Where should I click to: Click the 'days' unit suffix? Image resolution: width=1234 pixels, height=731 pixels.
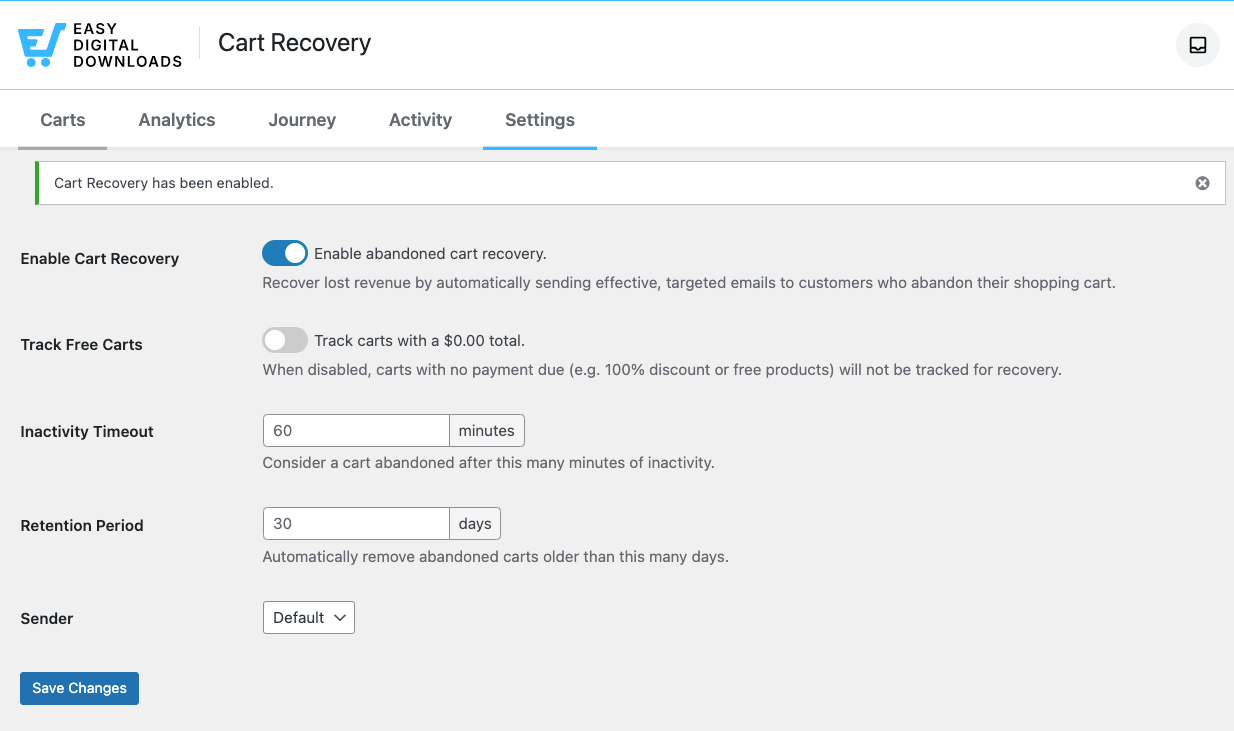pos(474,523)
